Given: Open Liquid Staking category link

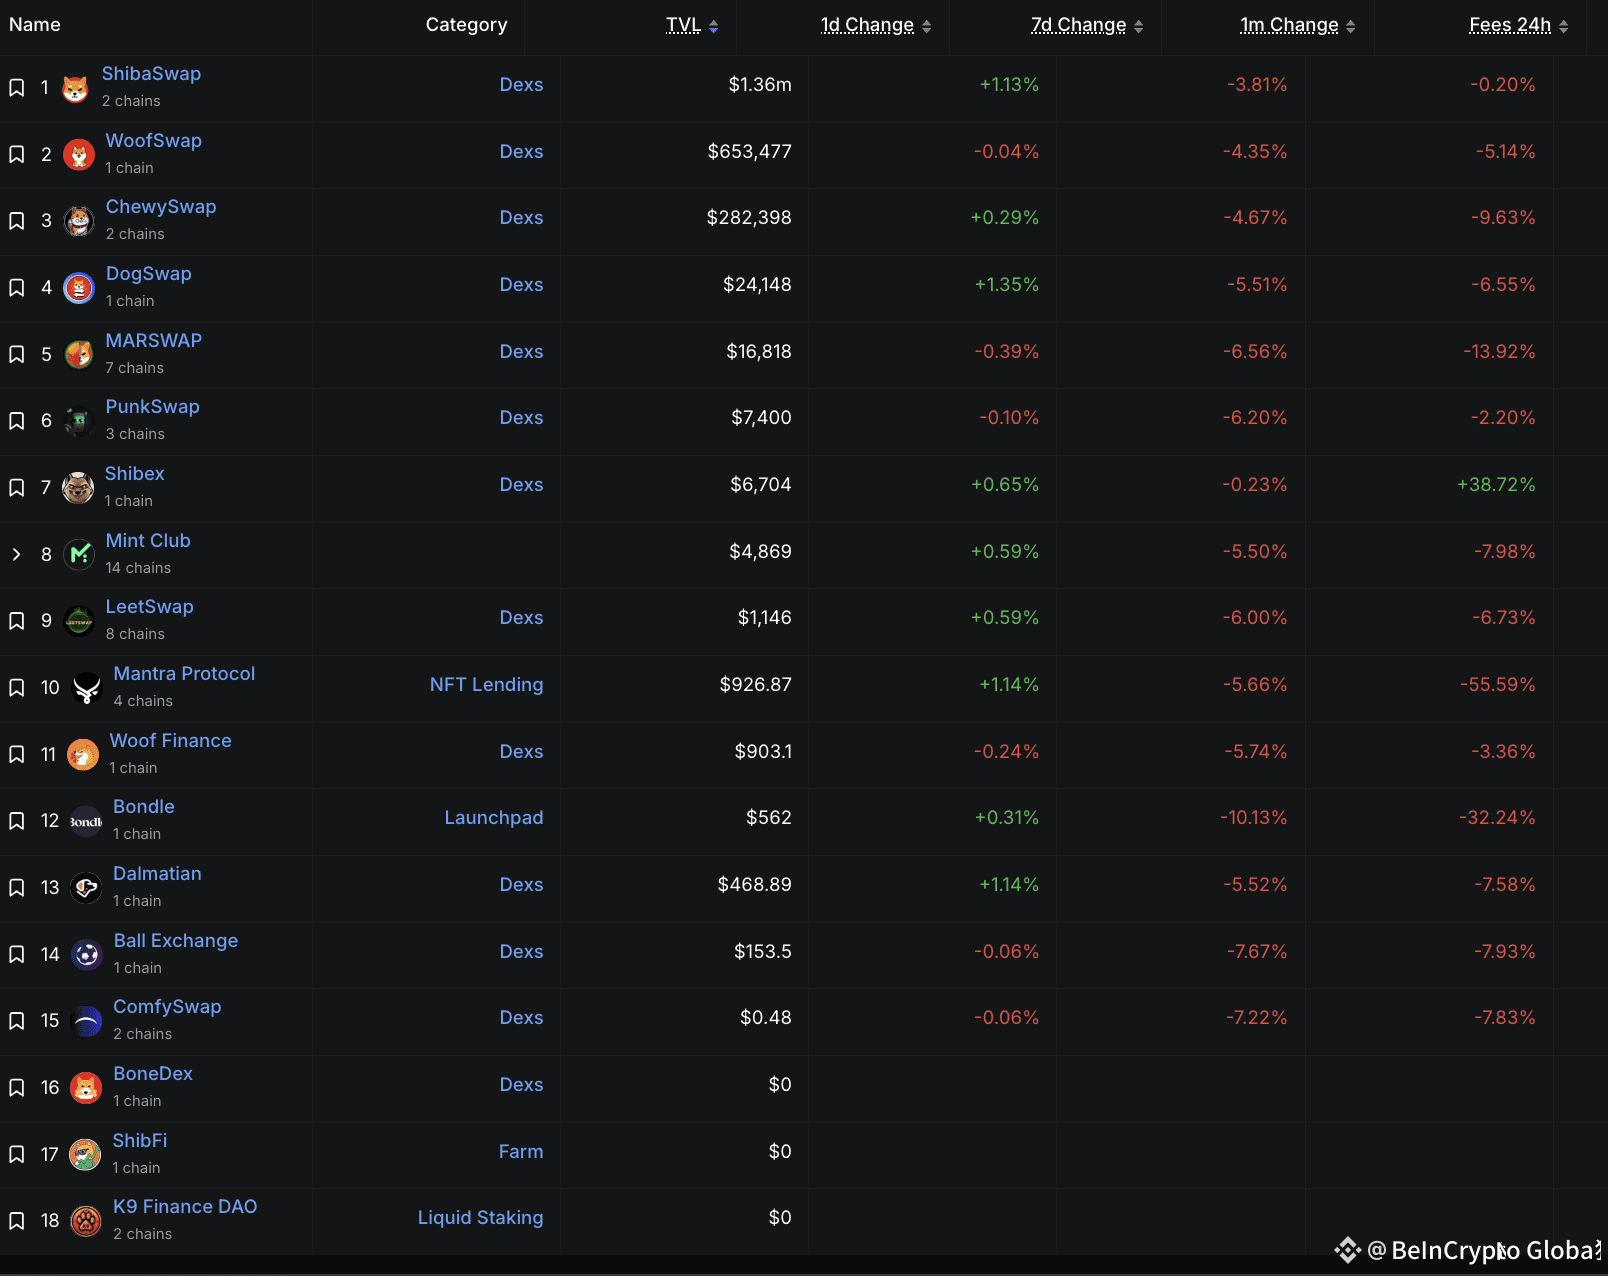Looking at the screenshot, I should click(481, 1218).
